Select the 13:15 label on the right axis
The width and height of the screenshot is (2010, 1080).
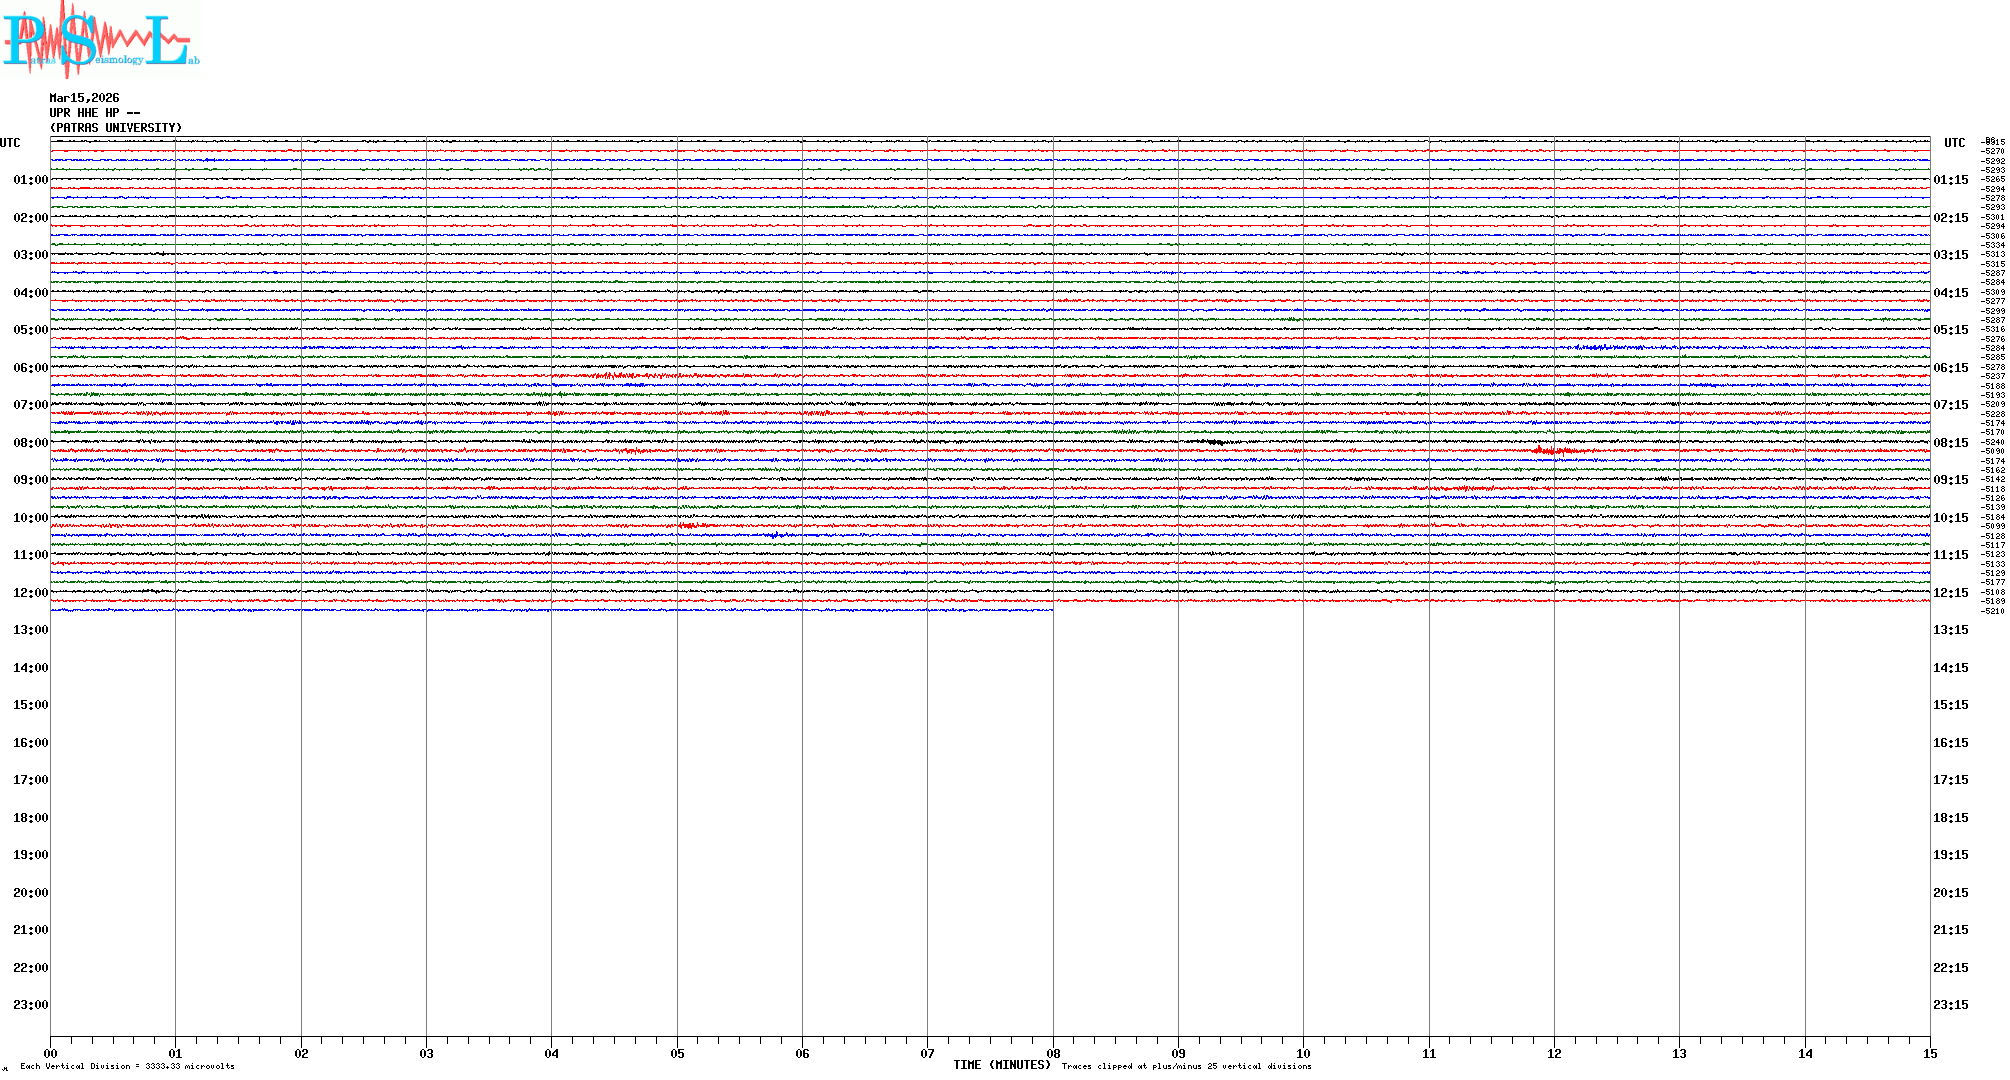pos(1950,630)
